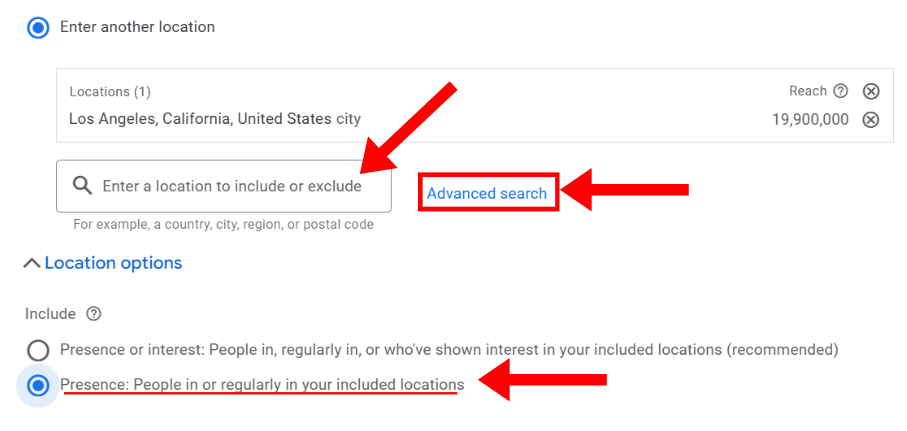Collapse Location options with the chevron arrow
The image size is (907, 431).
(31, 263)
